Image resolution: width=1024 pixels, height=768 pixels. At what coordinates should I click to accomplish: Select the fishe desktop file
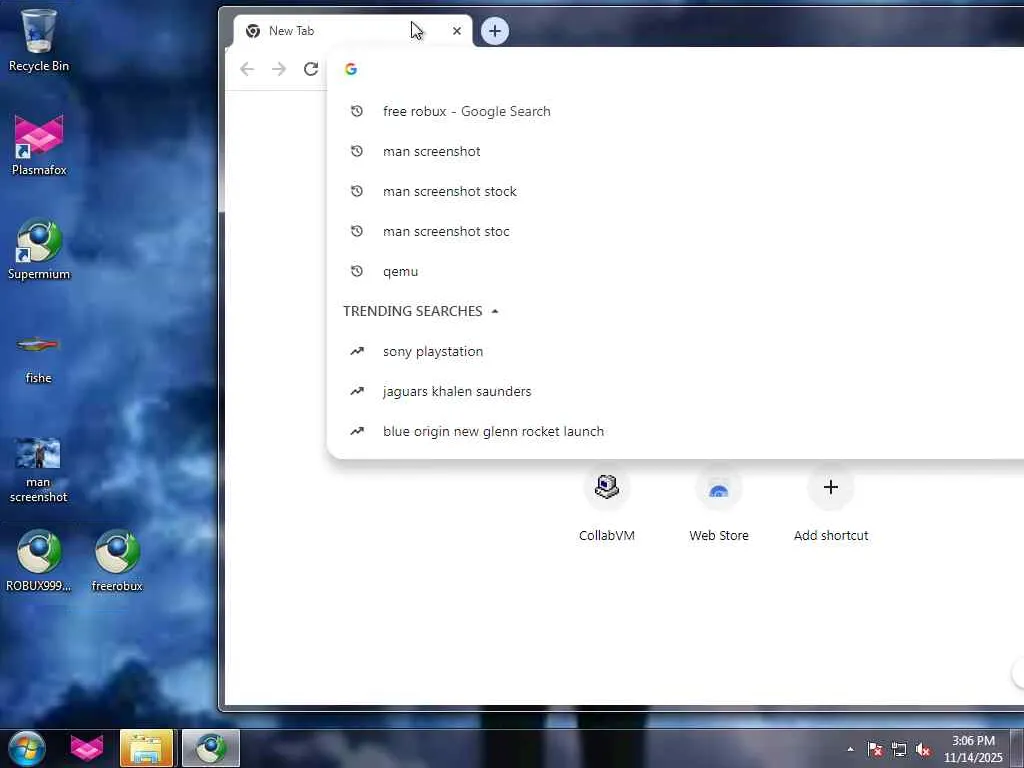pos(39,358)
